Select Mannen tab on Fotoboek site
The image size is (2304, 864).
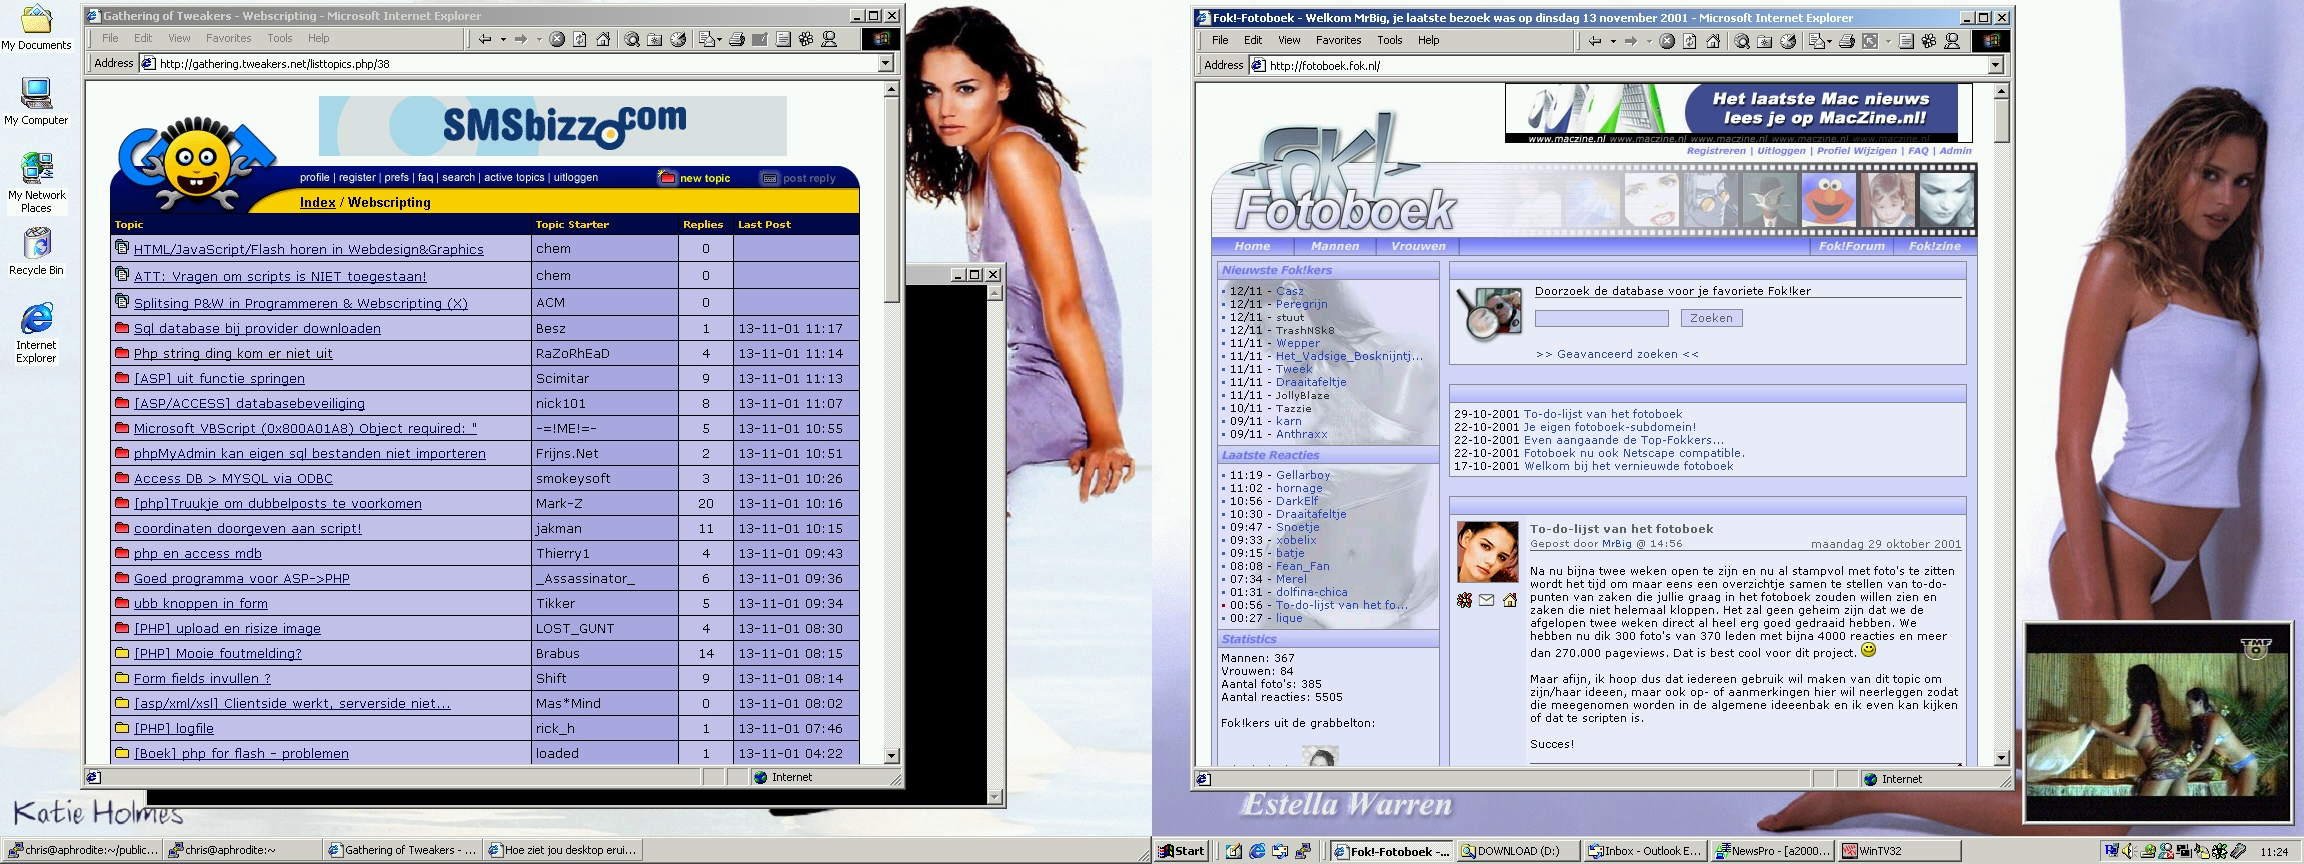1335,246
